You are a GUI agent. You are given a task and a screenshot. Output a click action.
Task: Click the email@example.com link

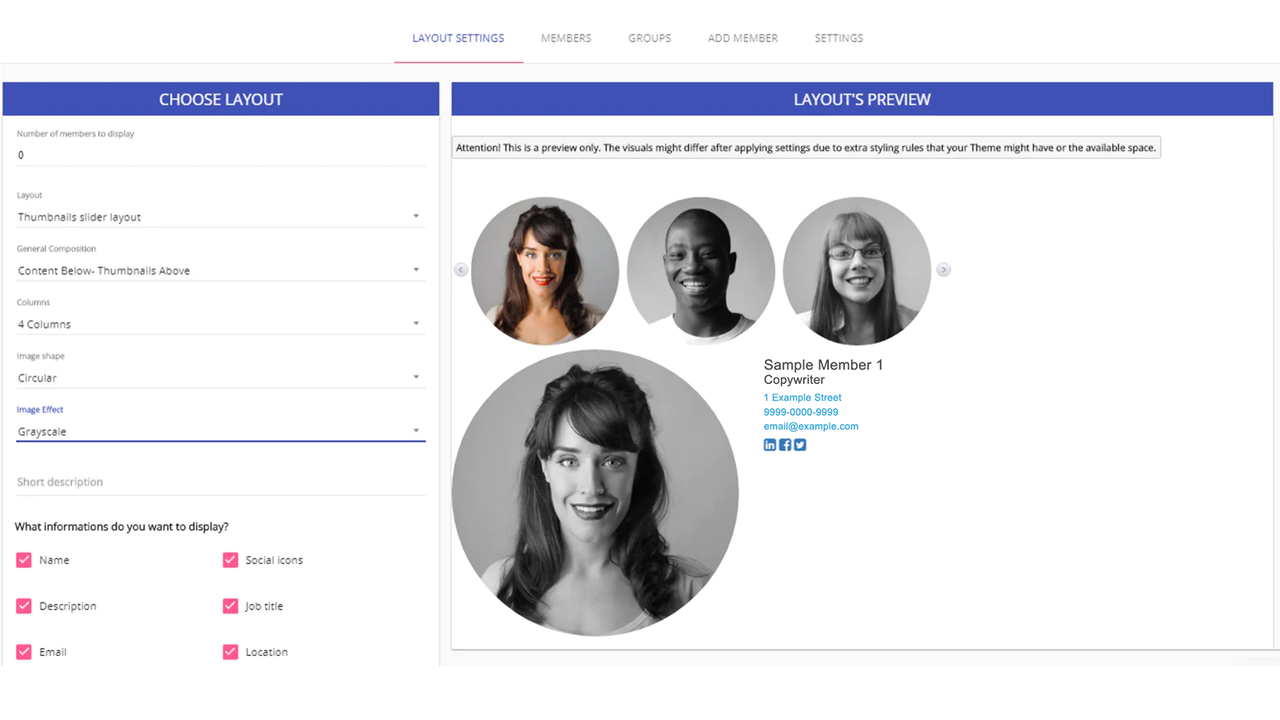[x=811, y=426]
